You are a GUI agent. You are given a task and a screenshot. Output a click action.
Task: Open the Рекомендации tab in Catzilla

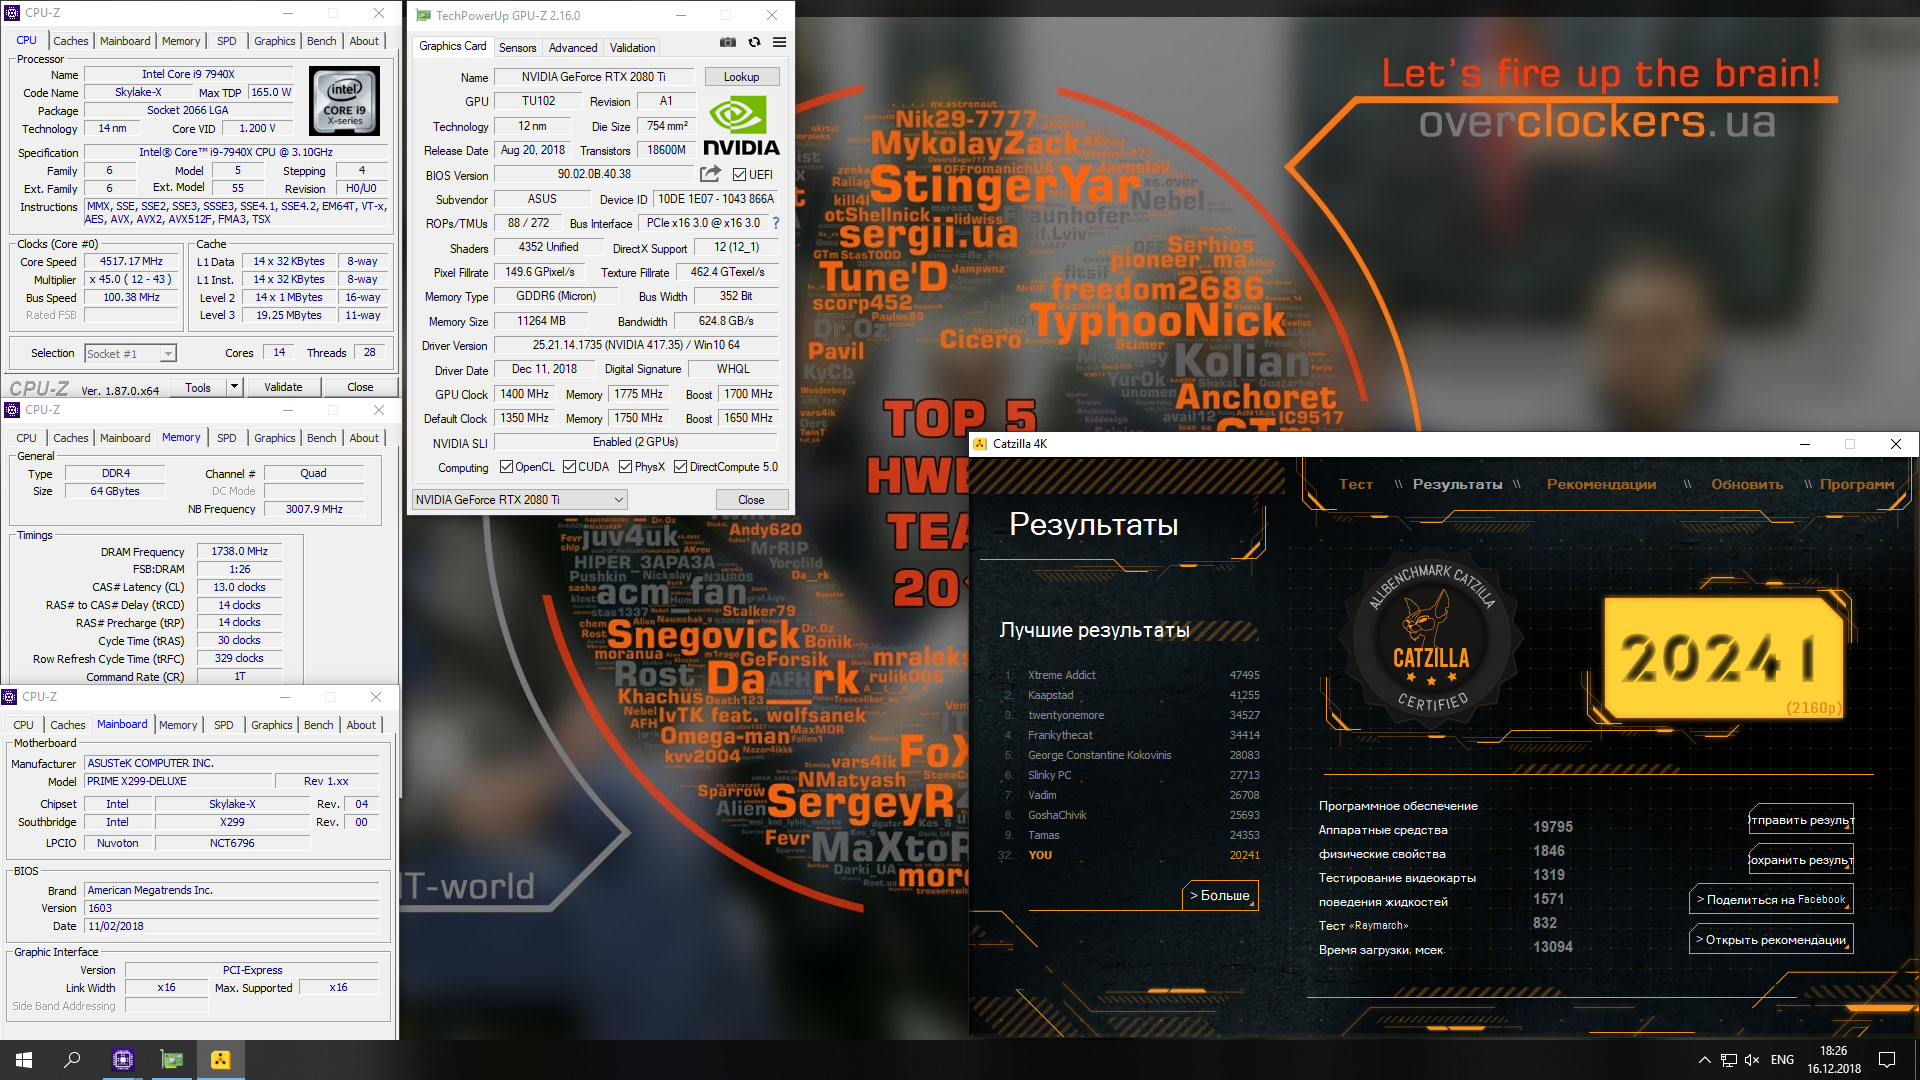pos(1601,485)
